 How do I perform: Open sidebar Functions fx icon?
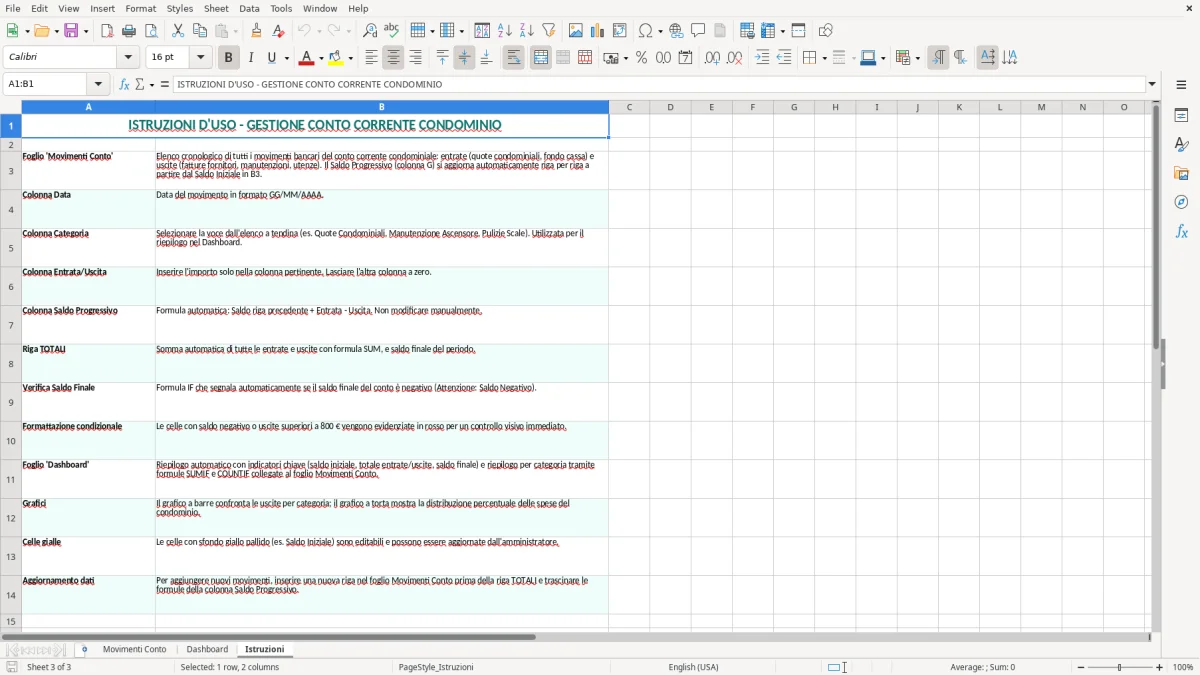pos(1182,232)
